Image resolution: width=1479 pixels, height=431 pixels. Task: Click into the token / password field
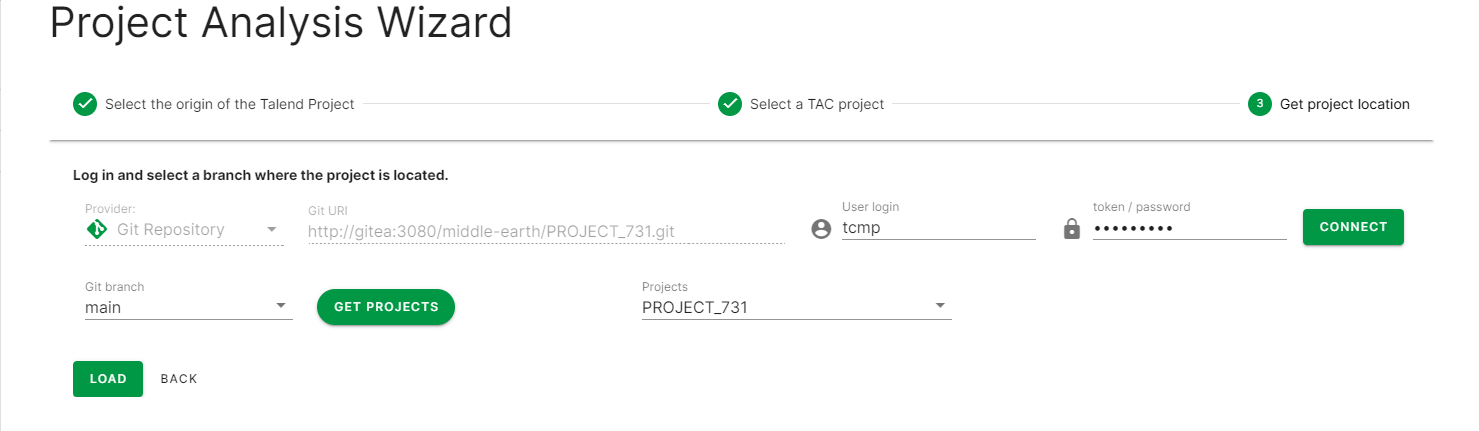click(x=1187, y=228)
